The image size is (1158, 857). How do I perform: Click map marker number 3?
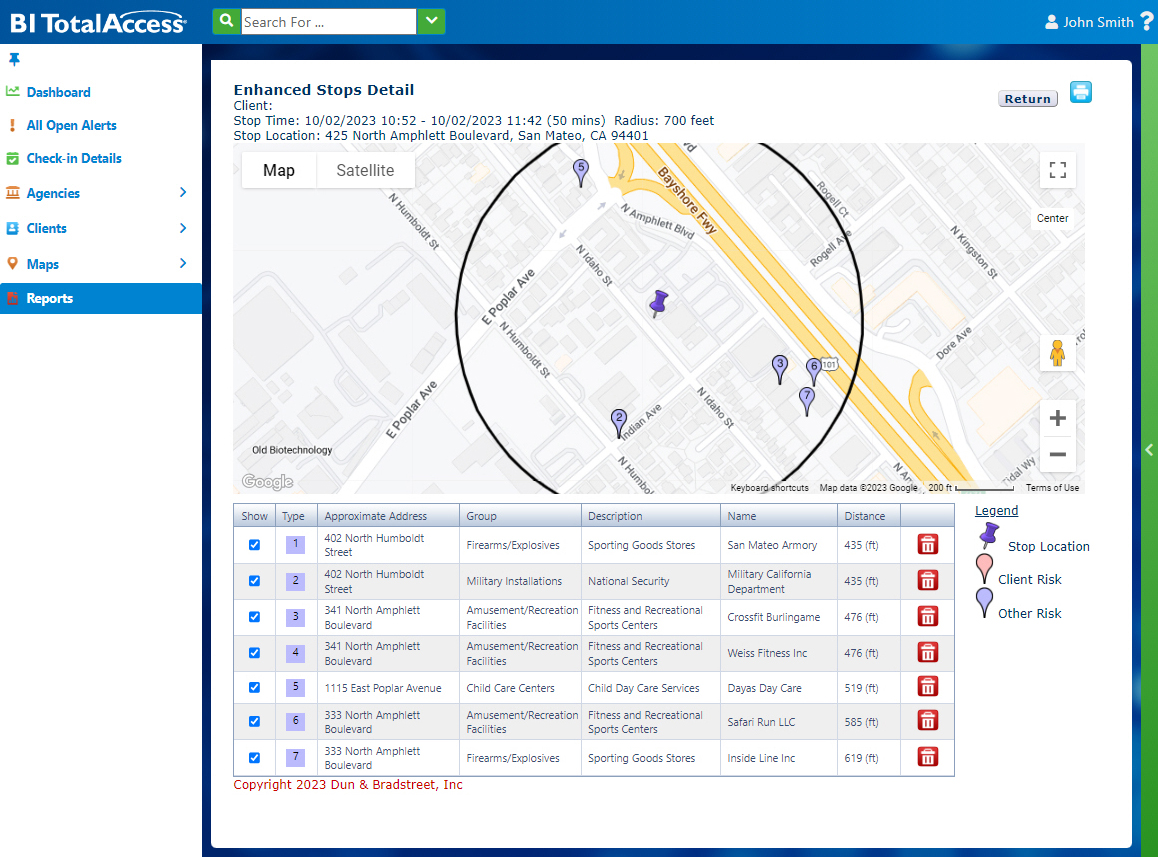779,369
